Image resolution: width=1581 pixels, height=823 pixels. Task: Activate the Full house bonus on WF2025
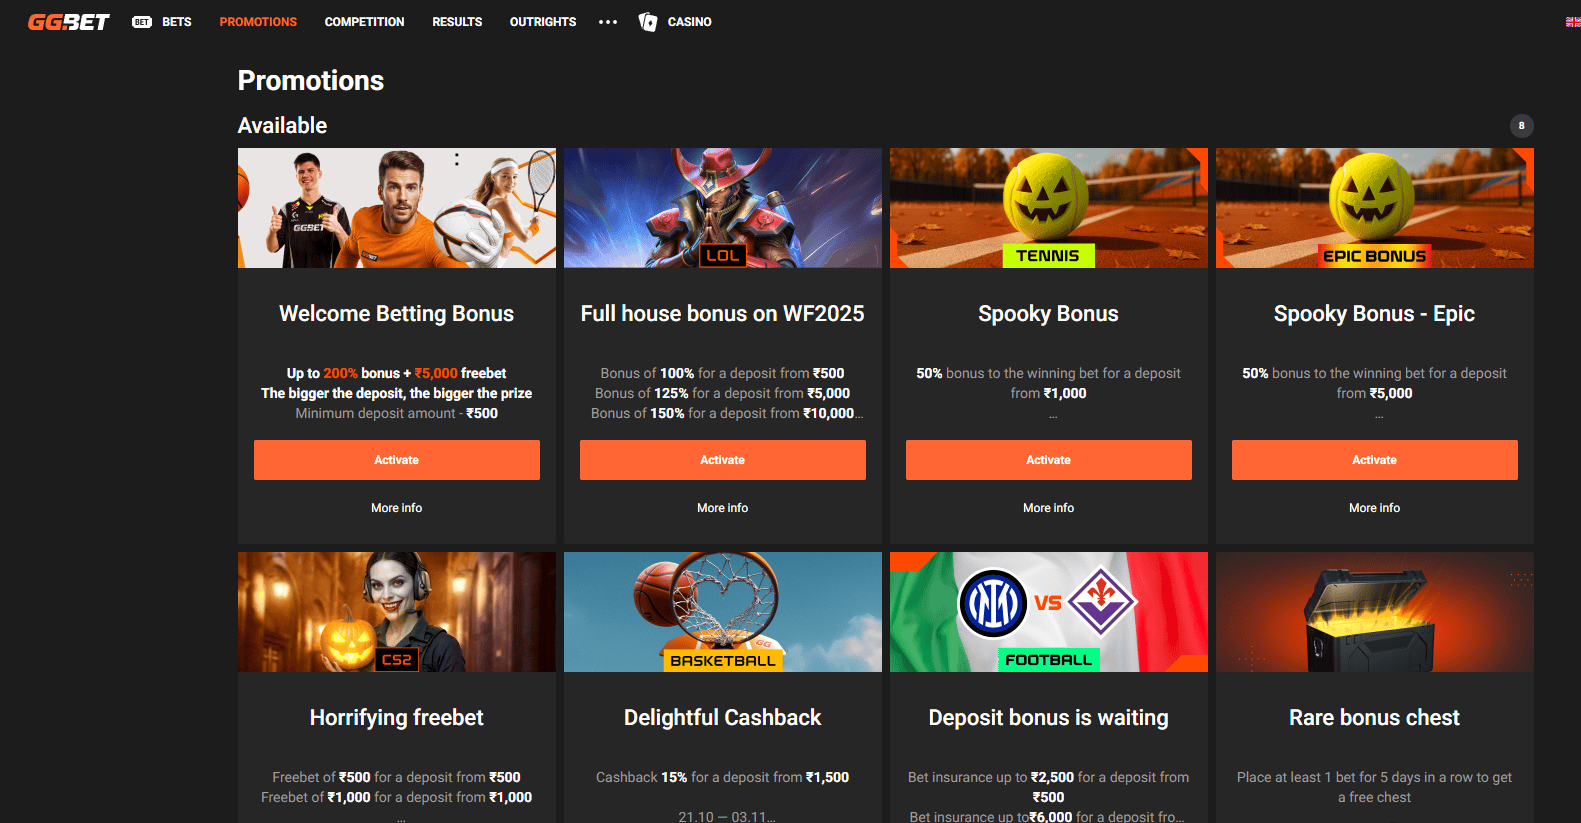pyautogui.click(x=722, y=460)
